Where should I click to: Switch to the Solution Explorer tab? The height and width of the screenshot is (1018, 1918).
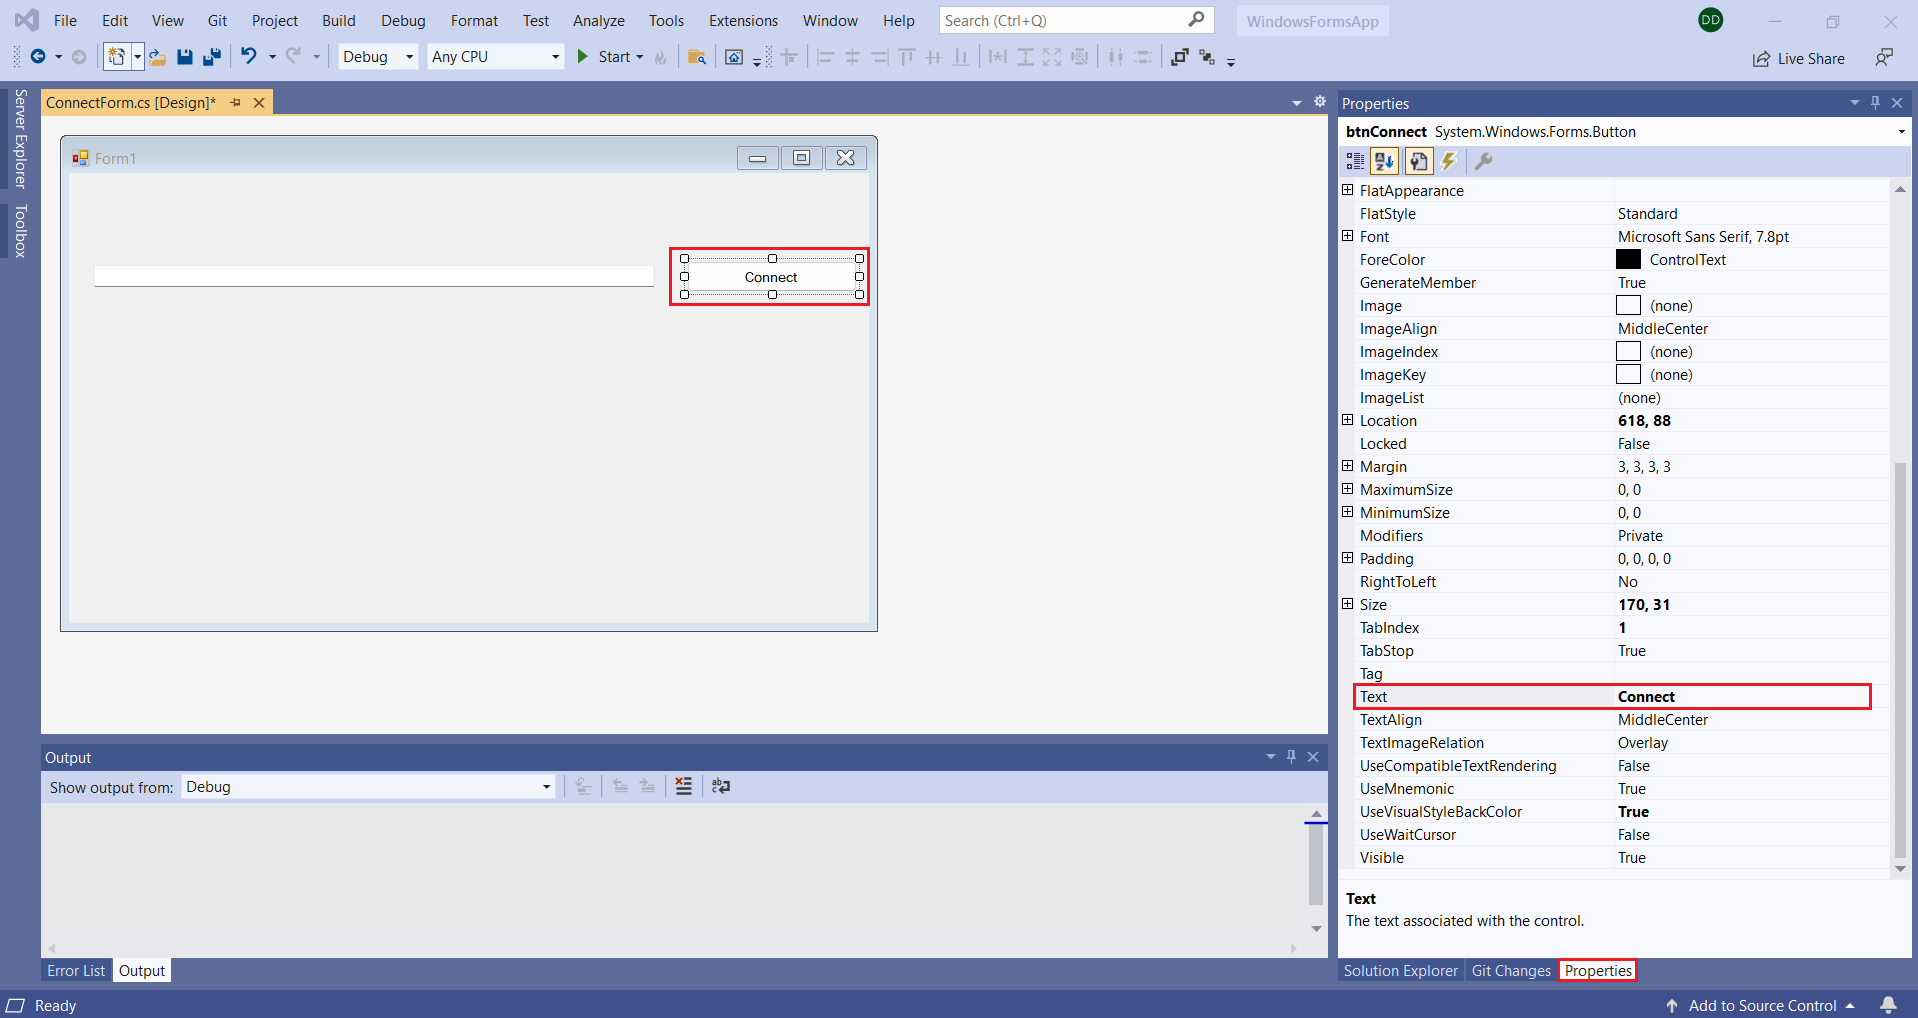pos(1400,971)
